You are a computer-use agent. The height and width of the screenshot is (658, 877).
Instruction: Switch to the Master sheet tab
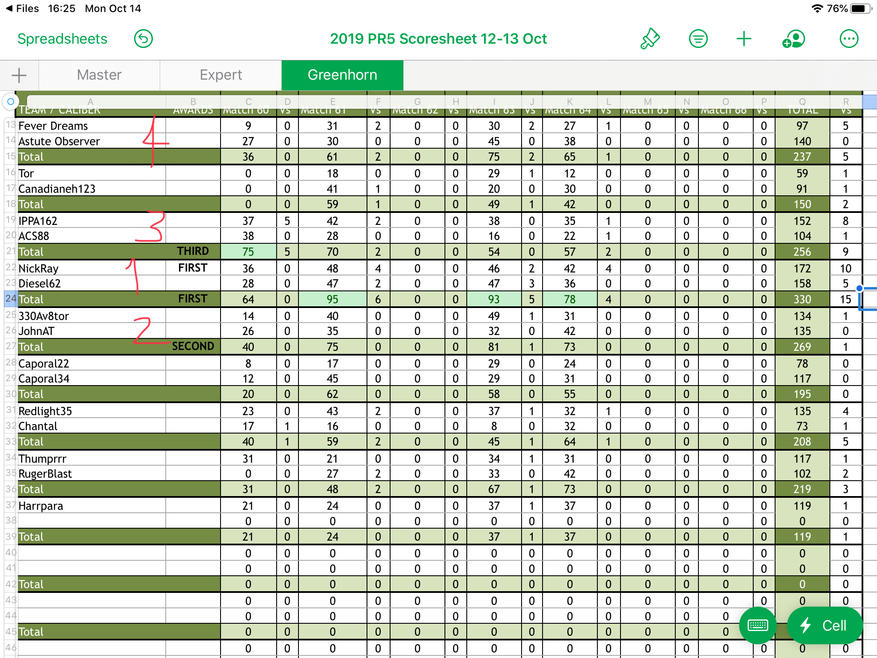point(99,75)
